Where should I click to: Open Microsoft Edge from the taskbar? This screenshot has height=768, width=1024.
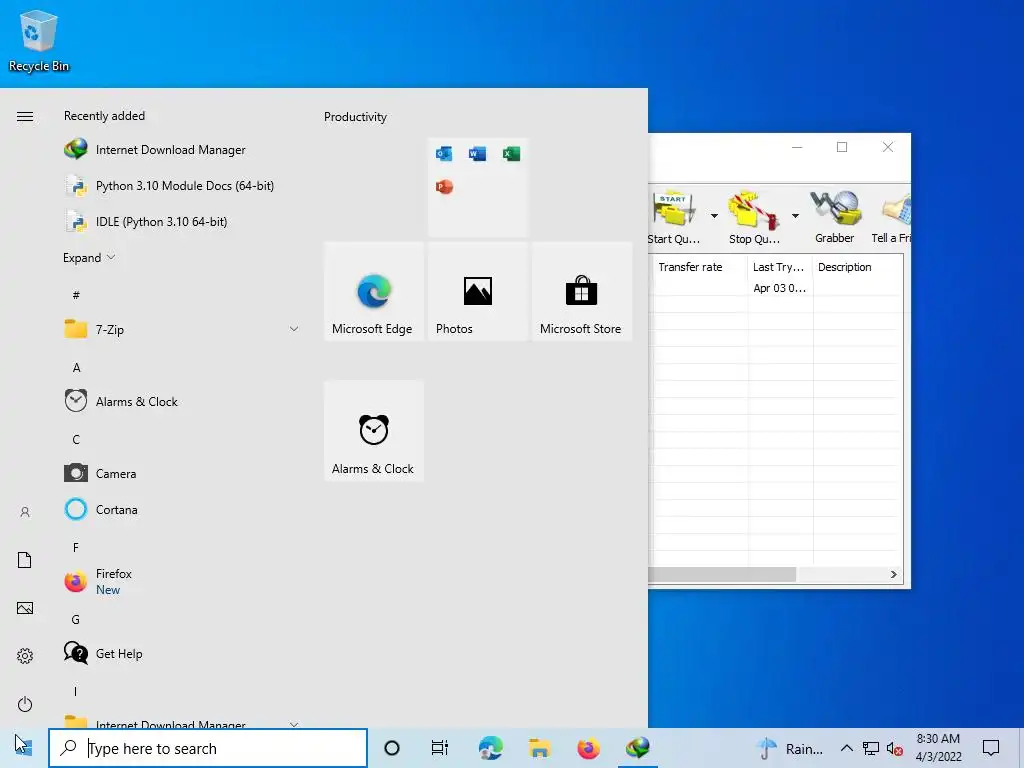coord(490,748)
